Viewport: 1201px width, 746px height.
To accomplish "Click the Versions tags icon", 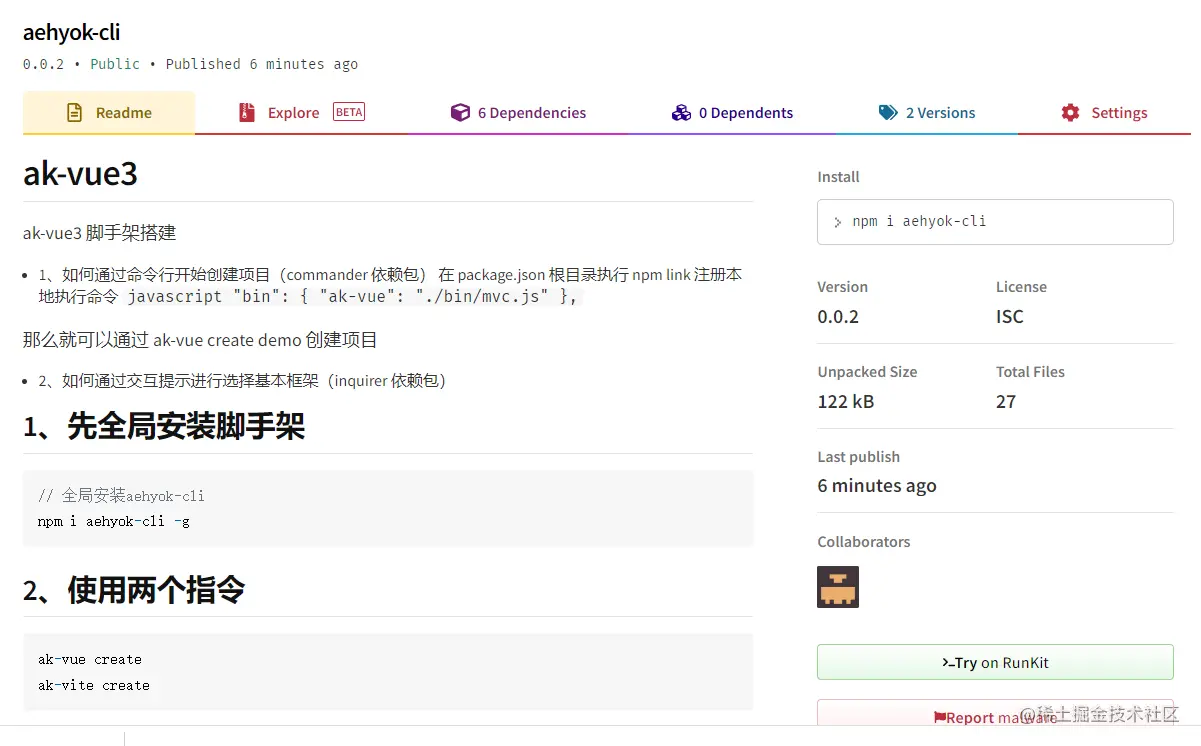I will tap(888, 113).
